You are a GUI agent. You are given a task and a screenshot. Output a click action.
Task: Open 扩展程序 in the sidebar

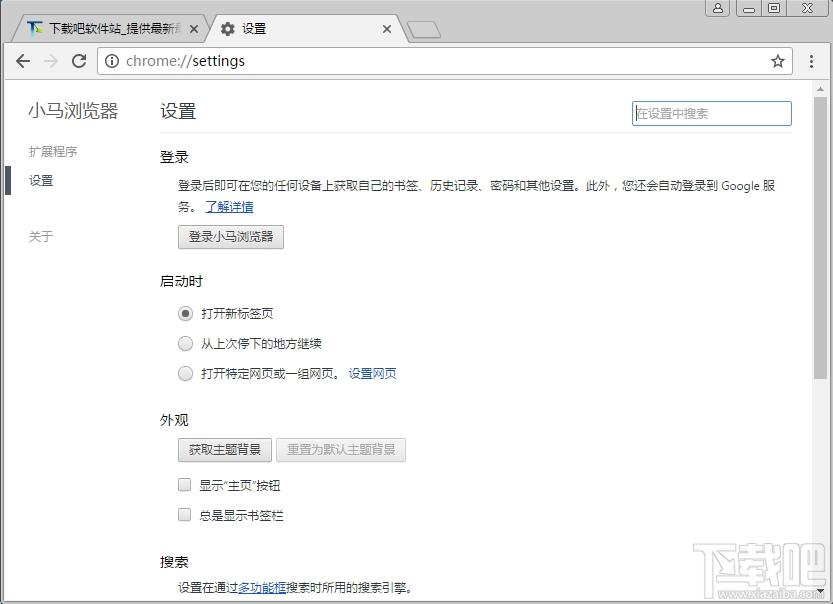(53, 151)
